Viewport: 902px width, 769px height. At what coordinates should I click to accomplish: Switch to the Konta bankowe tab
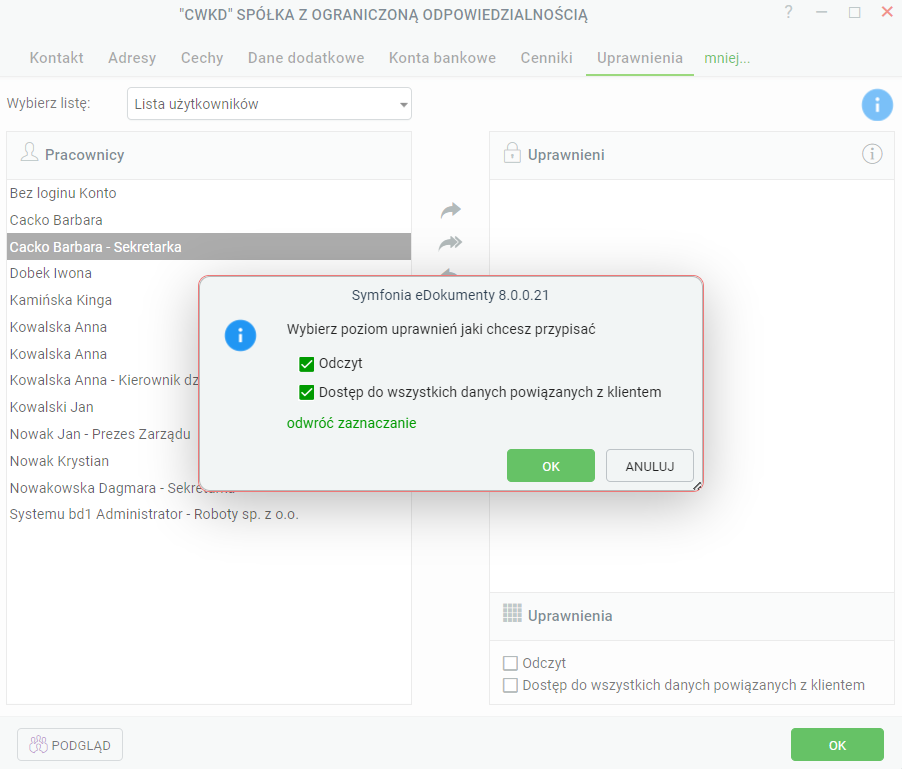[442, 58]
